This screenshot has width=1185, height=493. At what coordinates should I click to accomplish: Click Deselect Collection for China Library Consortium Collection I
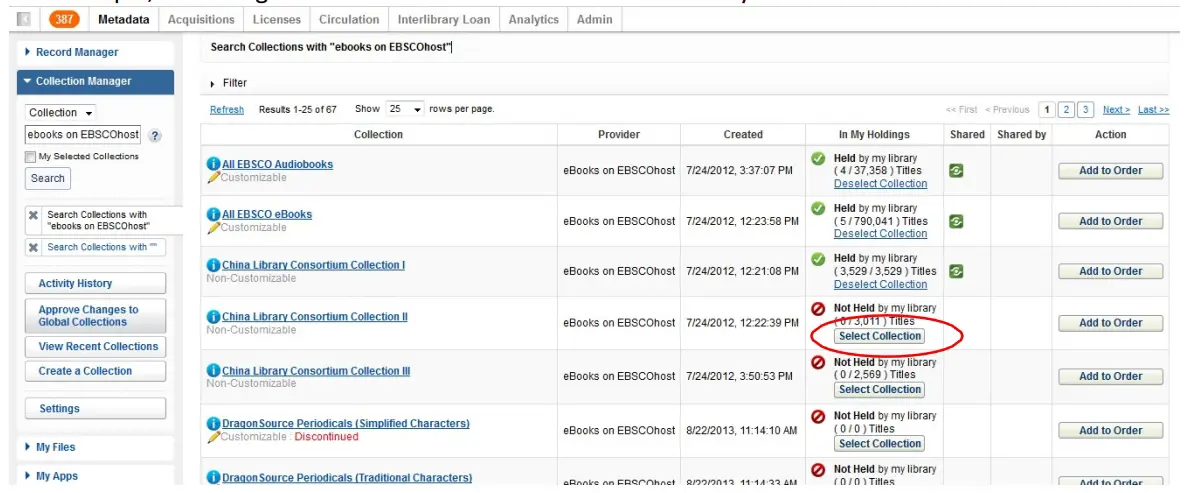880,284
